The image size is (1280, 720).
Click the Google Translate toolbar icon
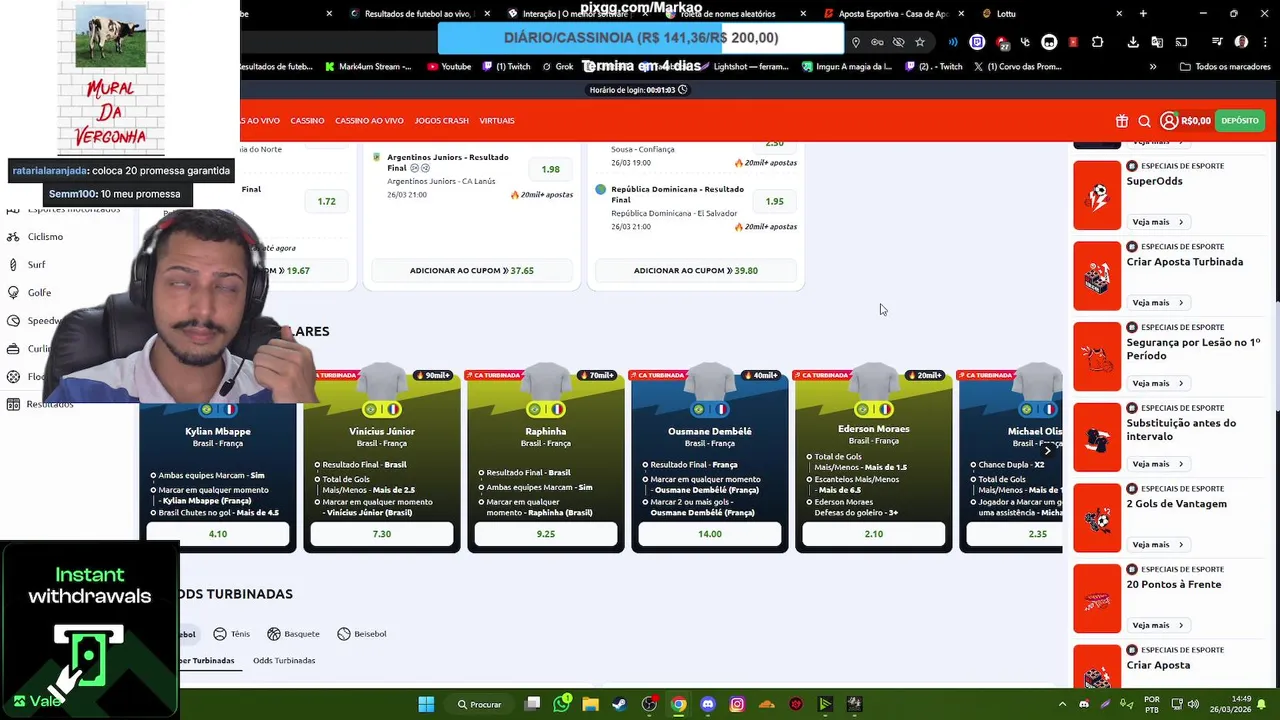pos(1157,42)
